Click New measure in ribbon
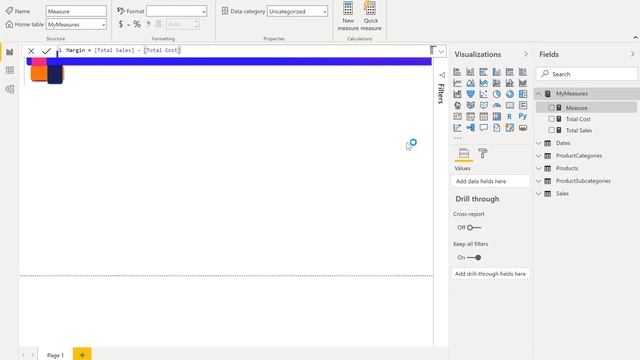 pyautogui.click(x=348, y=16)
